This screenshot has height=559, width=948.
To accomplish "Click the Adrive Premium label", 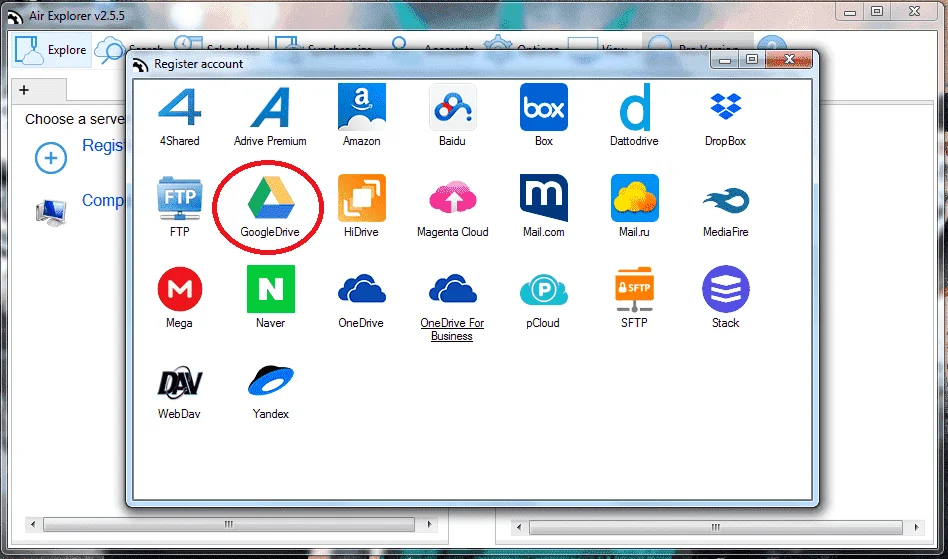I will [x=270, y=141].
